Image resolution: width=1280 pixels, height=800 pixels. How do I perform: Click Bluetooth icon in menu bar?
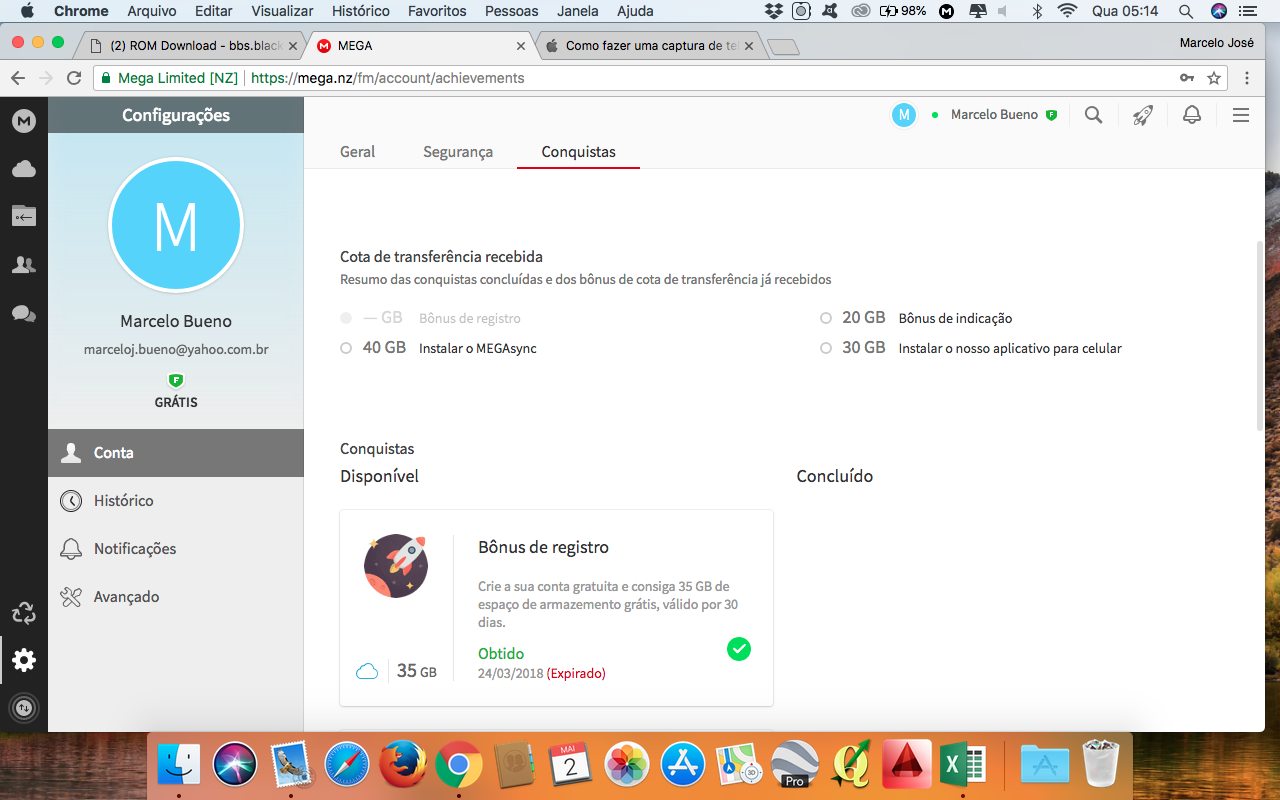tap(1037, 11)
